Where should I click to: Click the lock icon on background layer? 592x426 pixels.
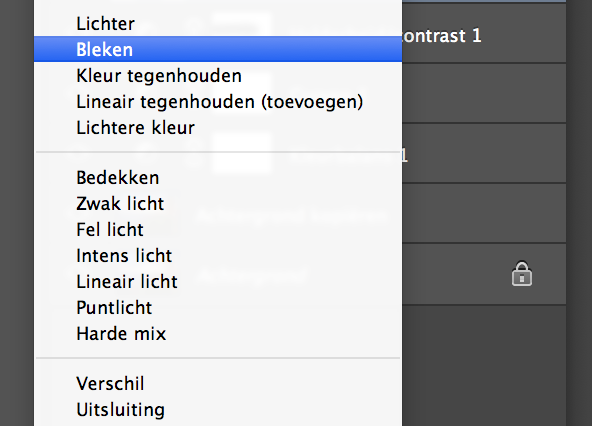522,274
